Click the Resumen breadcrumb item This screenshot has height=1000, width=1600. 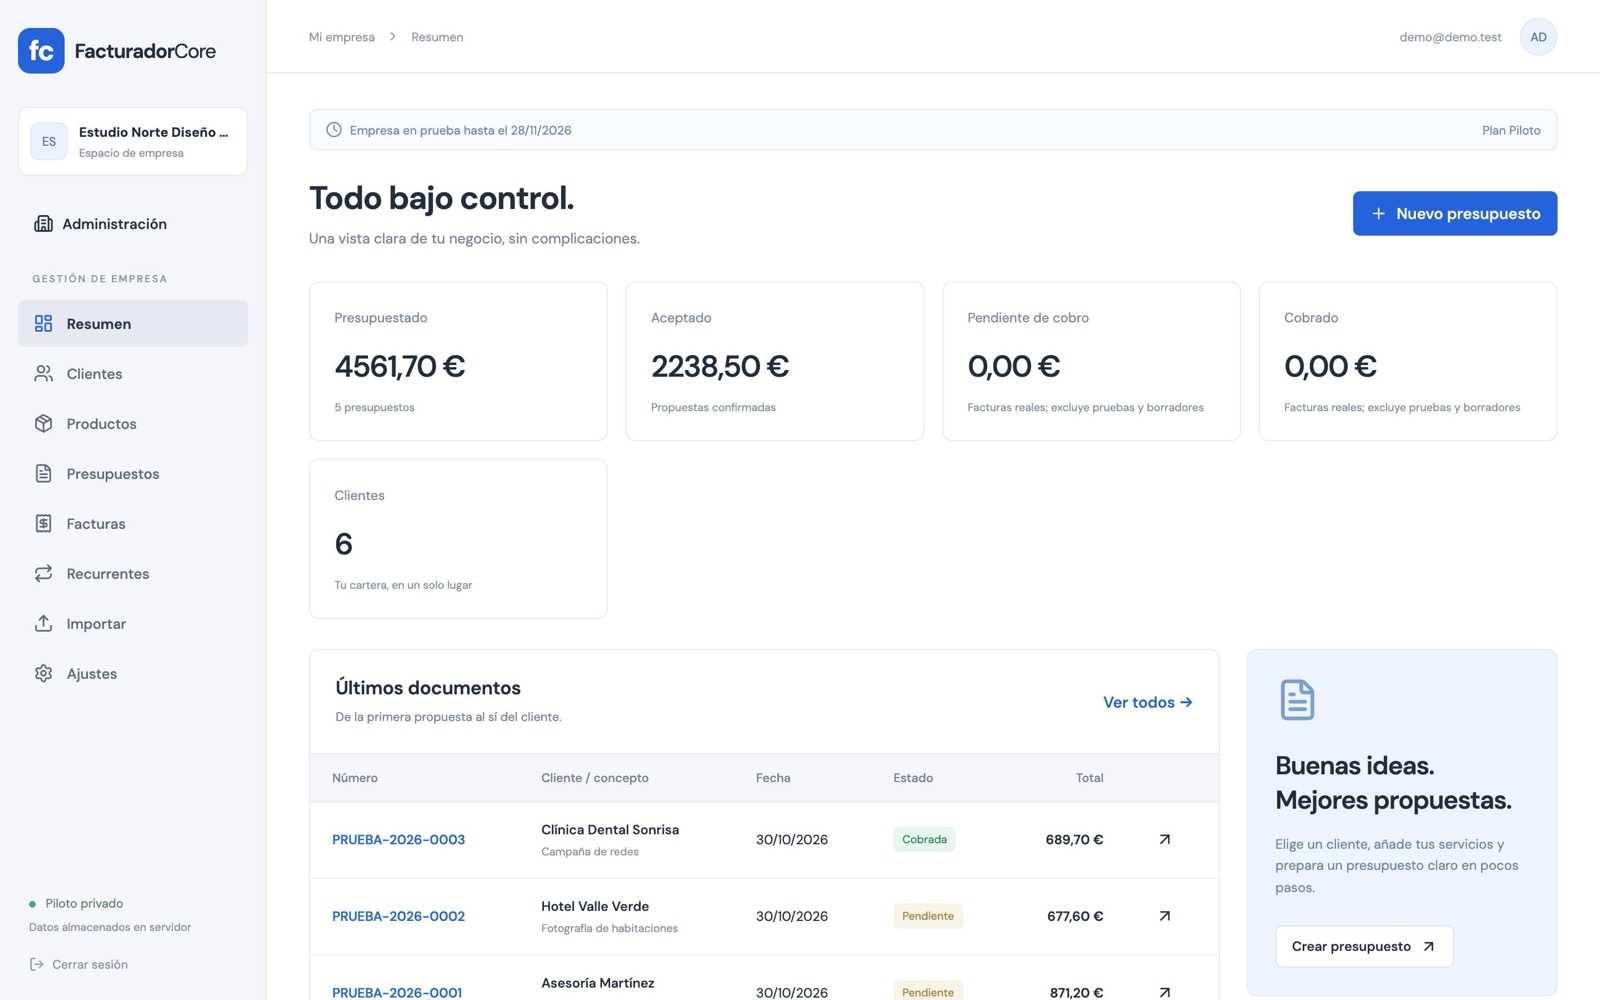point(437,37)
